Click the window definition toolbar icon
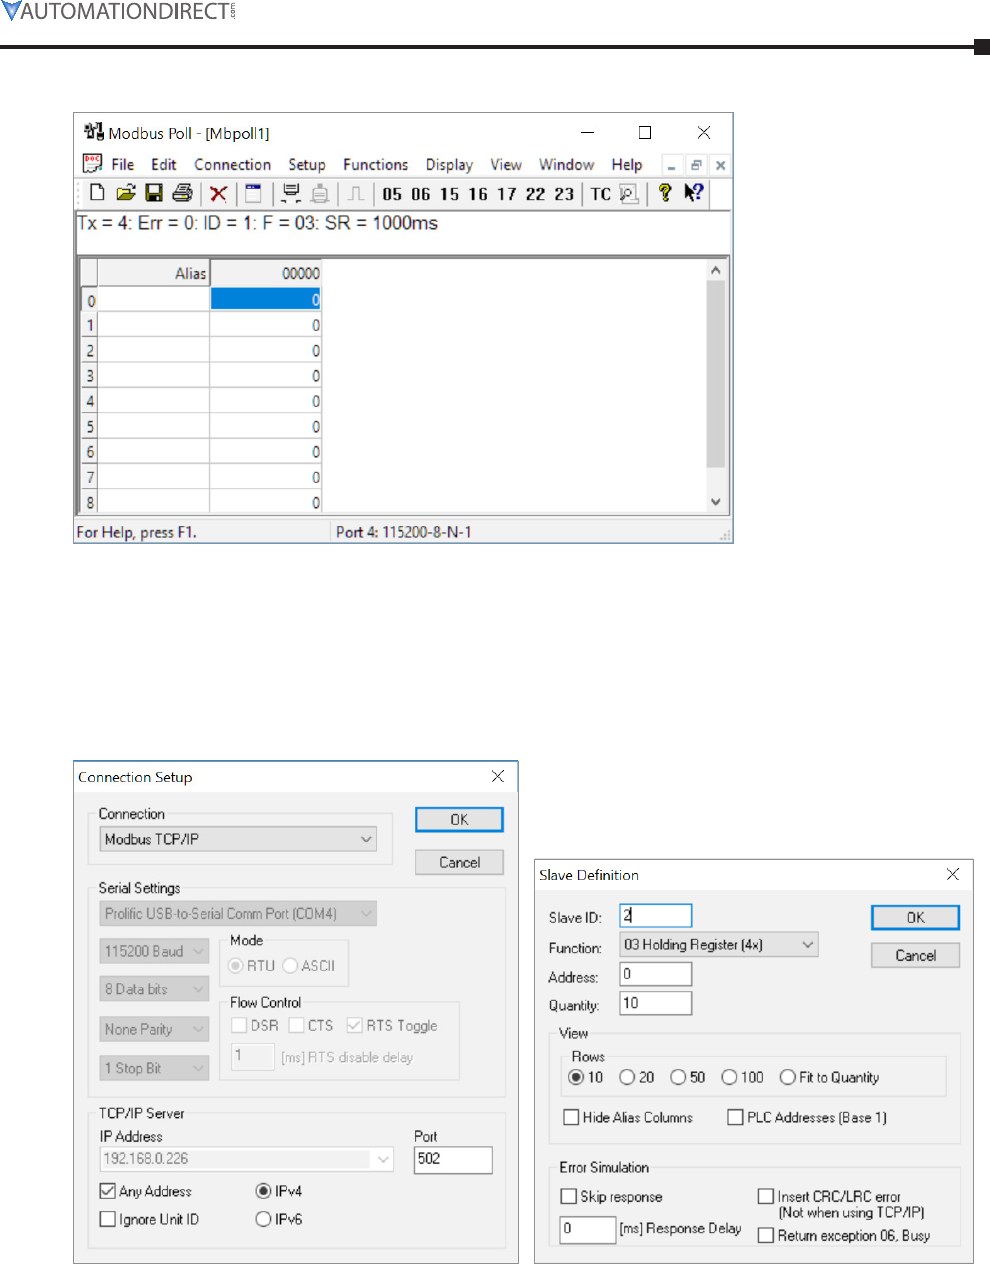The height and width of the screenshot is (1264, 990). point(254,194)
